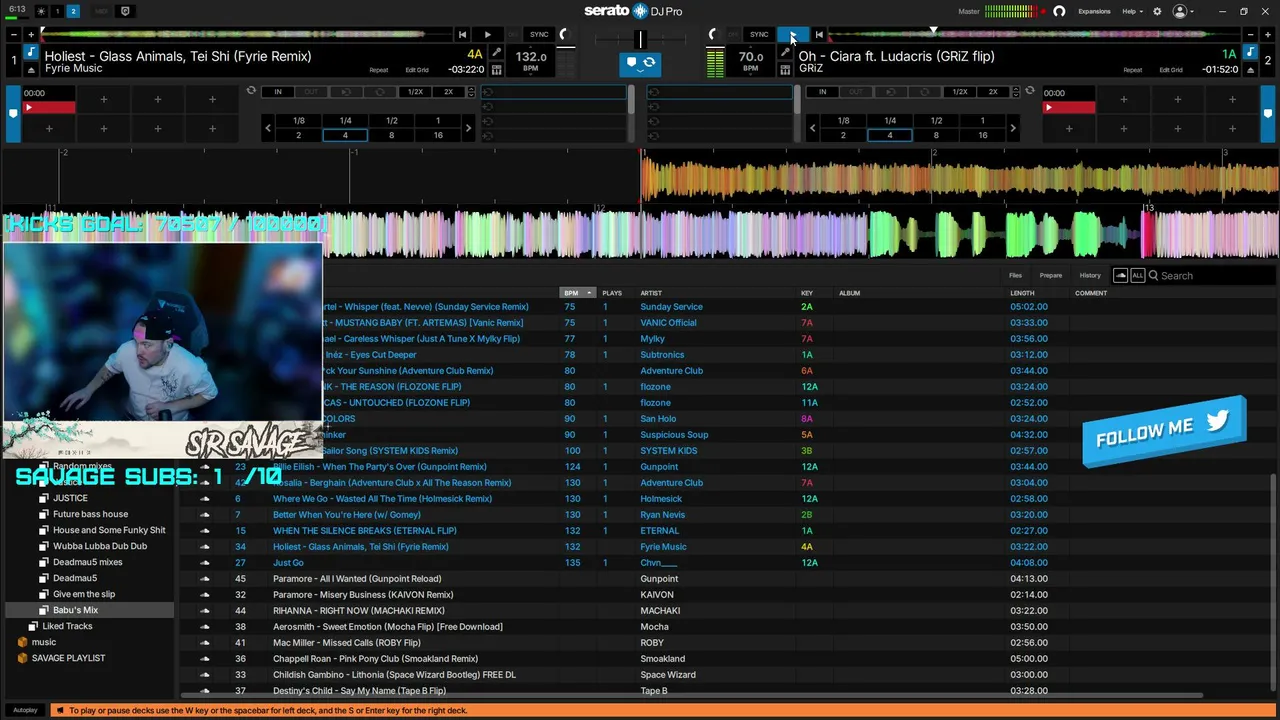Screen dimensions: 1280x720
Task: Play the left deck track
Action: [487, 35]
